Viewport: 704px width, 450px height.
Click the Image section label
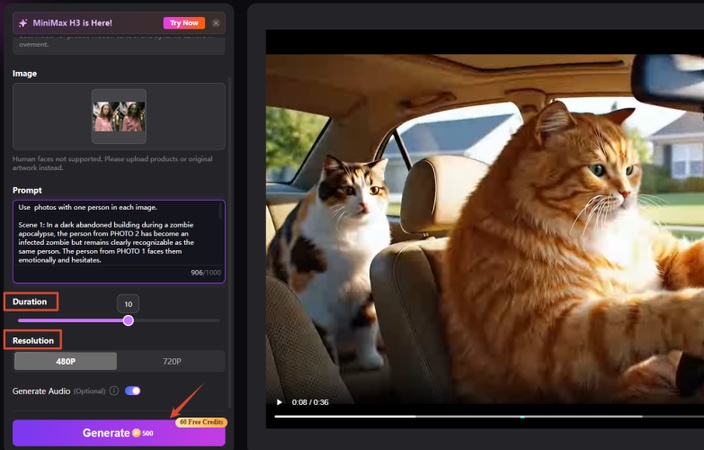pyautogui.click(x=25, y=73)
